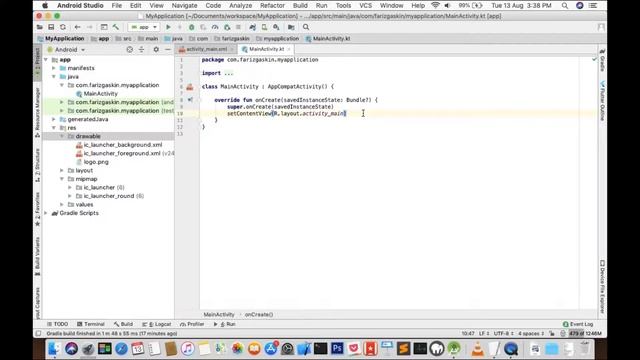Hide the Project panel with minus icon
Viewport: 640px width, 360px height.
click(168, 49)
